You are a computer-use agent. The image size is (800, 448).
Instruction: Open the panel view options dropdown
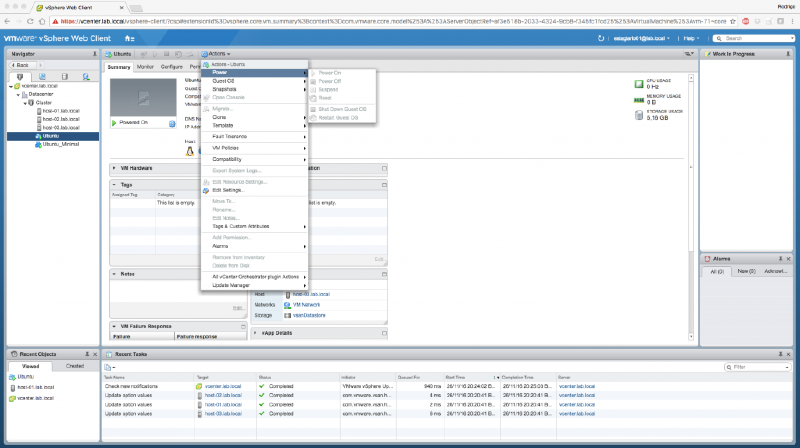coord(689,54)
